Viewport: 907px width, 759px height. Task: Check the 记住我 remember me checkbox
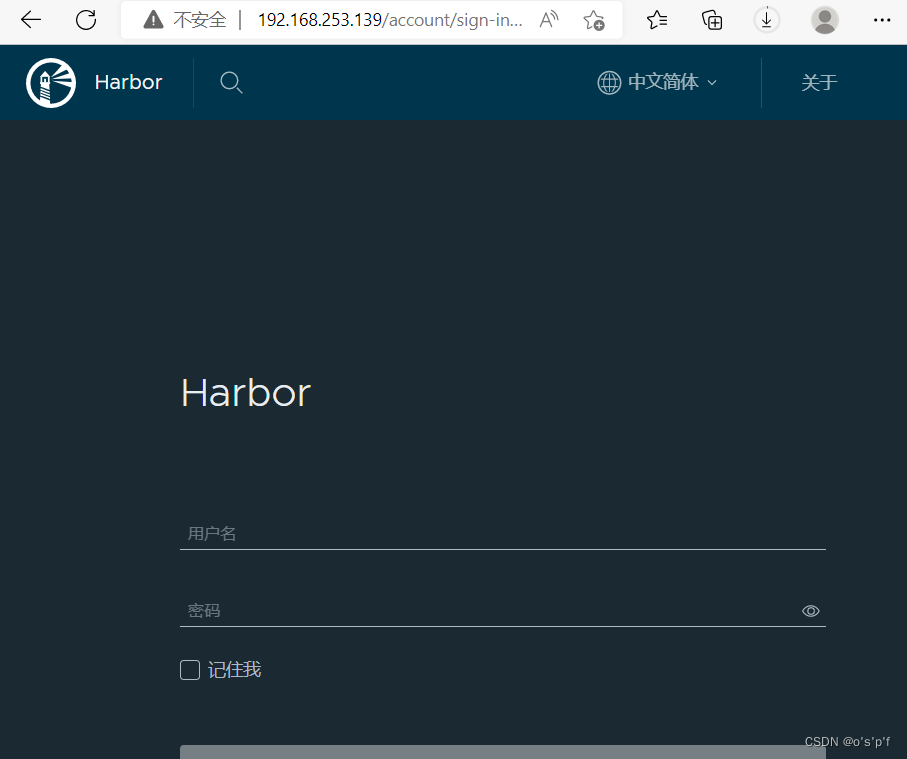[x=190, y=670]
